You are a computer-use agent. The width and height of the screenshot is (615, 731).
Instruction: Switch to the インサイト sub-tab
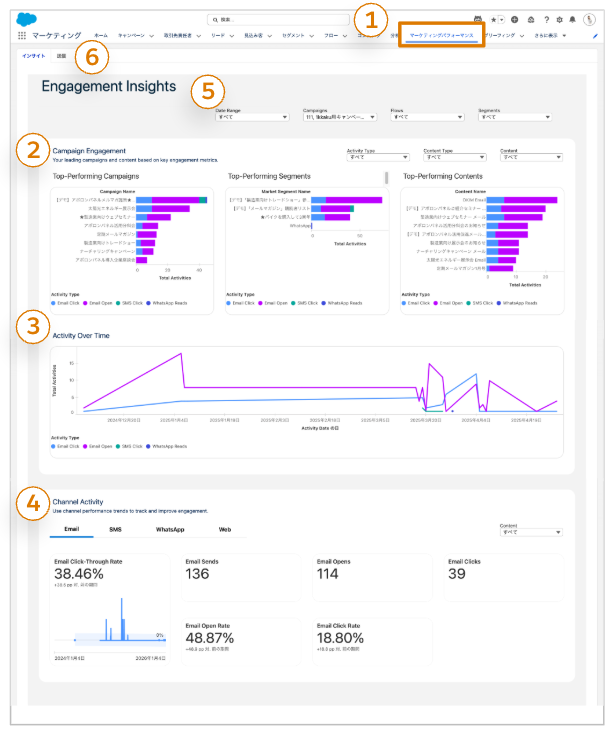(x=34, y=56)
